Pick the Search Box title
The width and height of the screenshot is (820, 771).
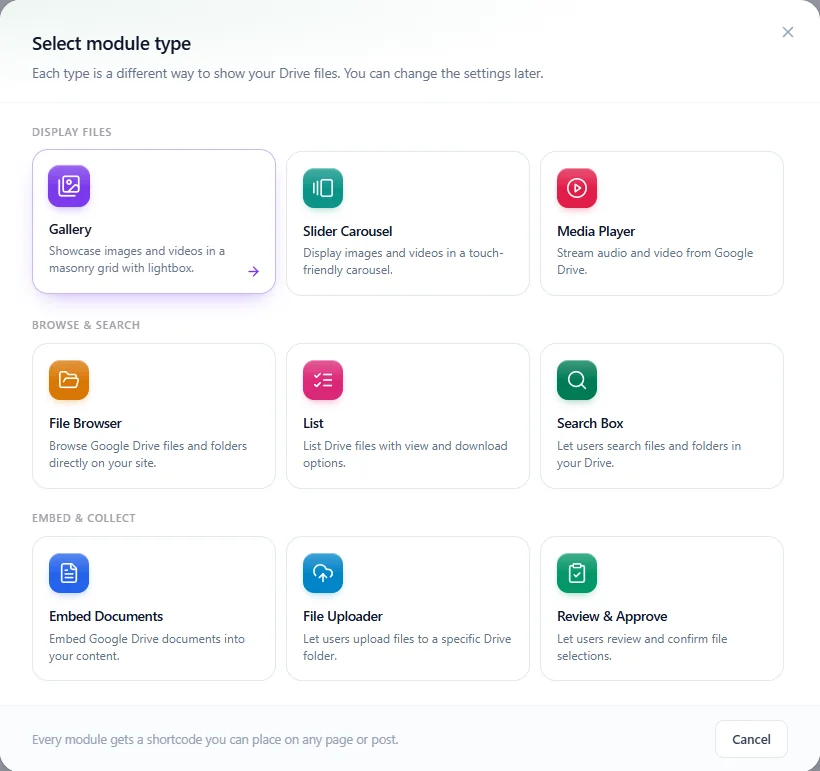590,423
